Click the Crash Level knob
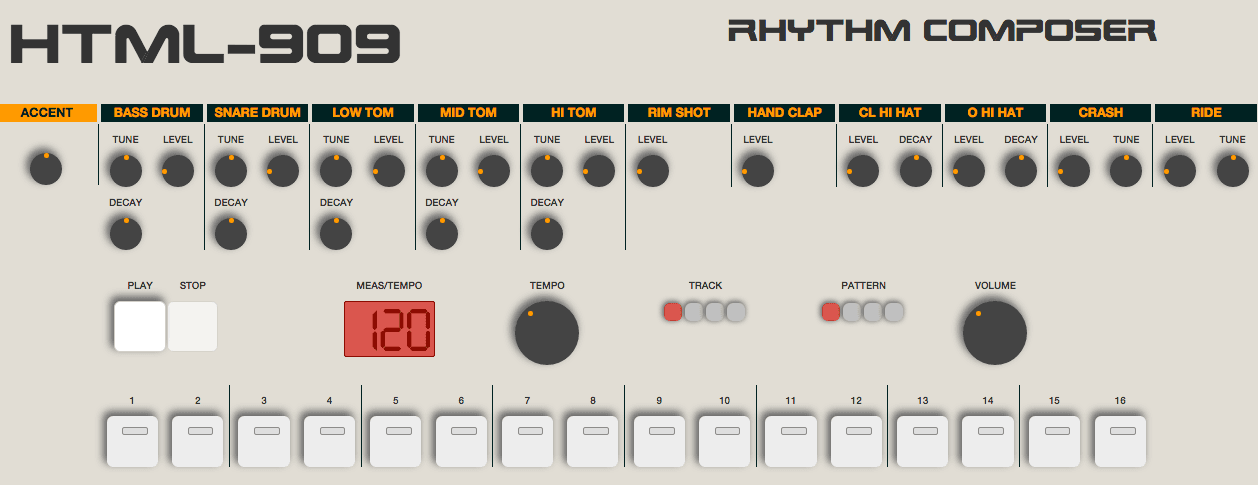 pos(1074,171)
